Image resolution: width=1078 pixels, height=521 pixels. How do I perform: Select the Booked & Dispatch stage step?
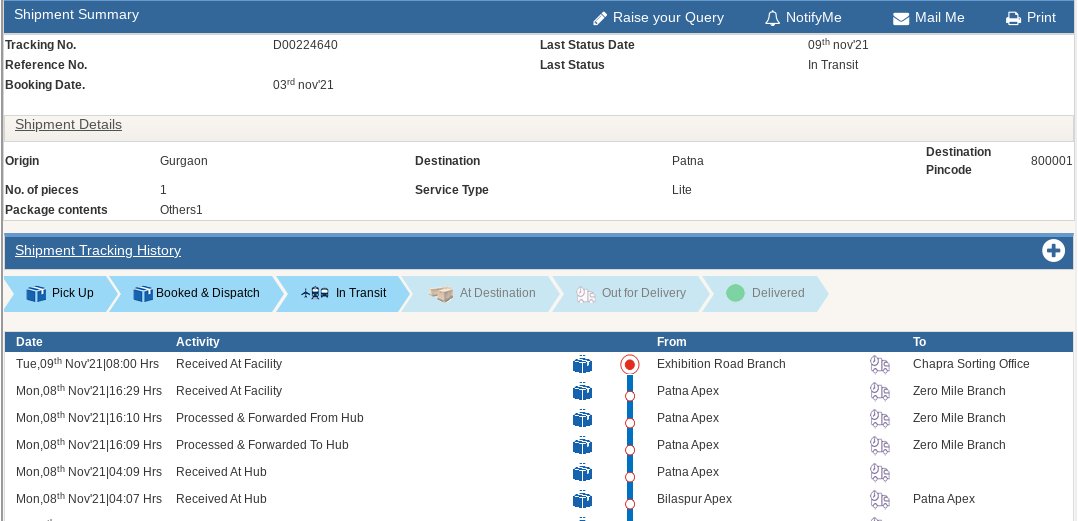(x=197, y=293)
